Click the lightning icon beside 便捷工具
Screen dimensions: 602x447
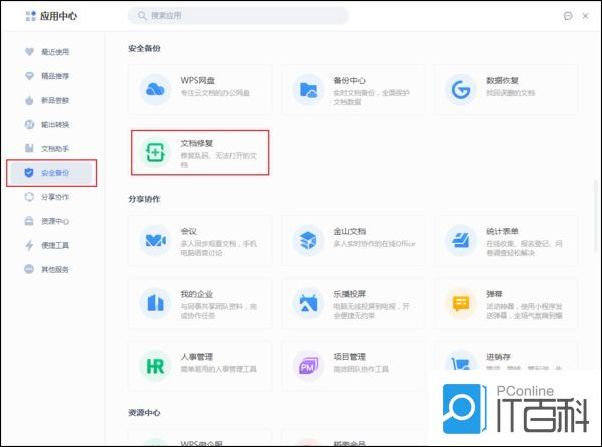pos(29,245)
